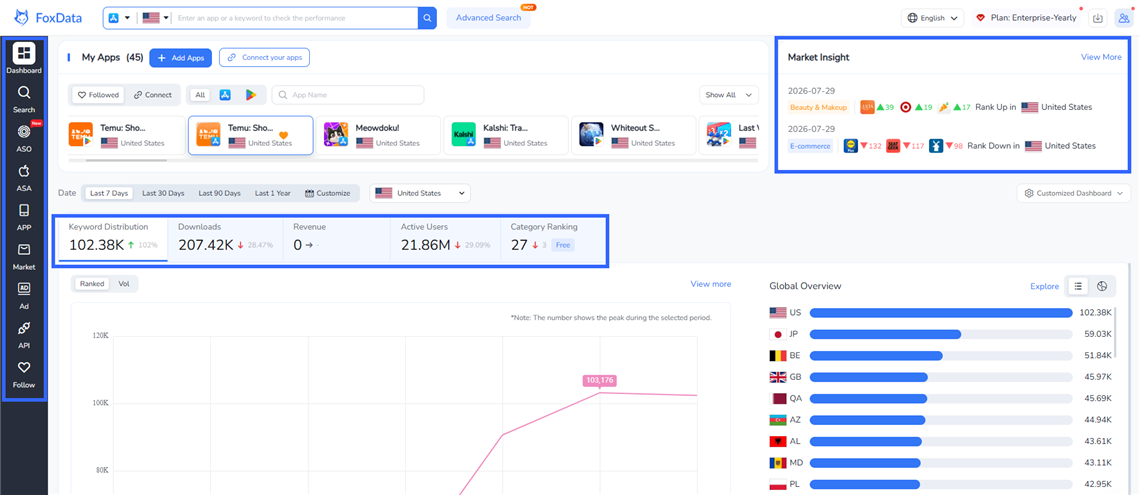Click Explore in Global Overview
Screen dimensions: 1140x495
(1044, 286)
